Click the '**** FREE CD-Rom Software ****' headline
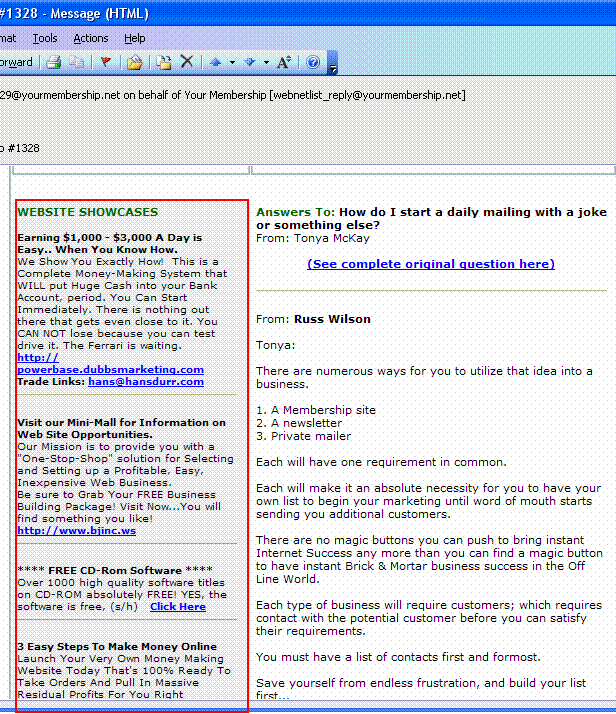The height and width of the screenshot is (714, 616). pyautogui.click(x=115, y=571)
